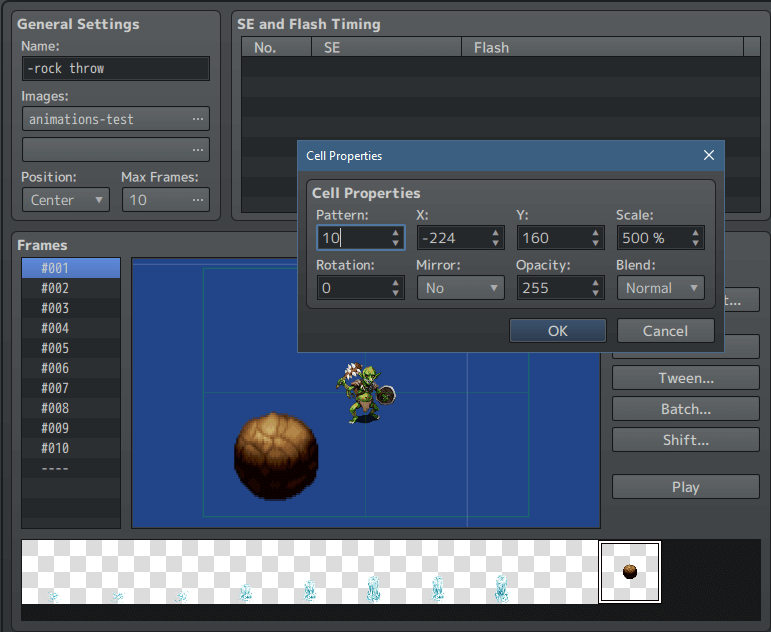Increase Y value with up arrow
This screenshot has height=632, width=771.
(595, 233)
